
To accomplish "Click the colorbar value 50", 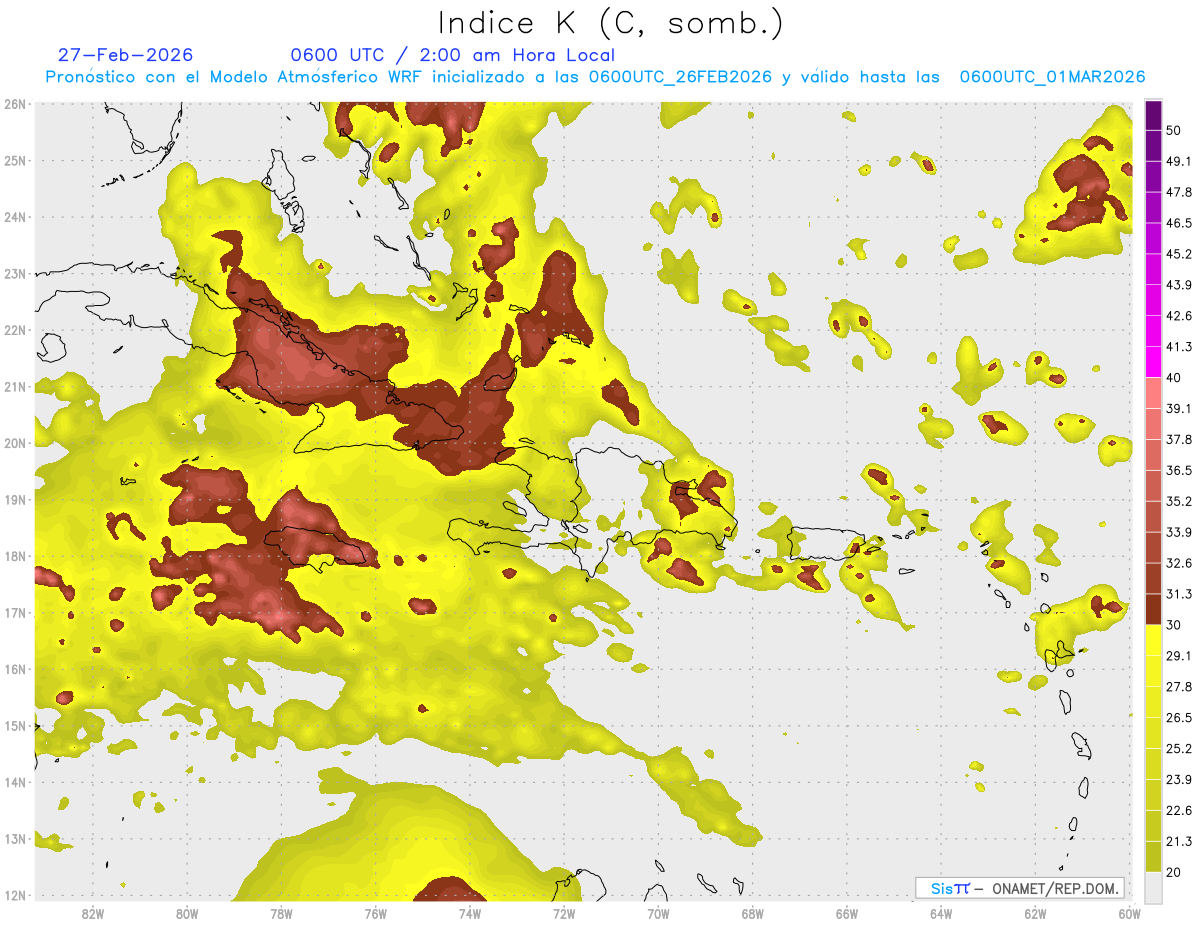I will [x=1174, y=130].
